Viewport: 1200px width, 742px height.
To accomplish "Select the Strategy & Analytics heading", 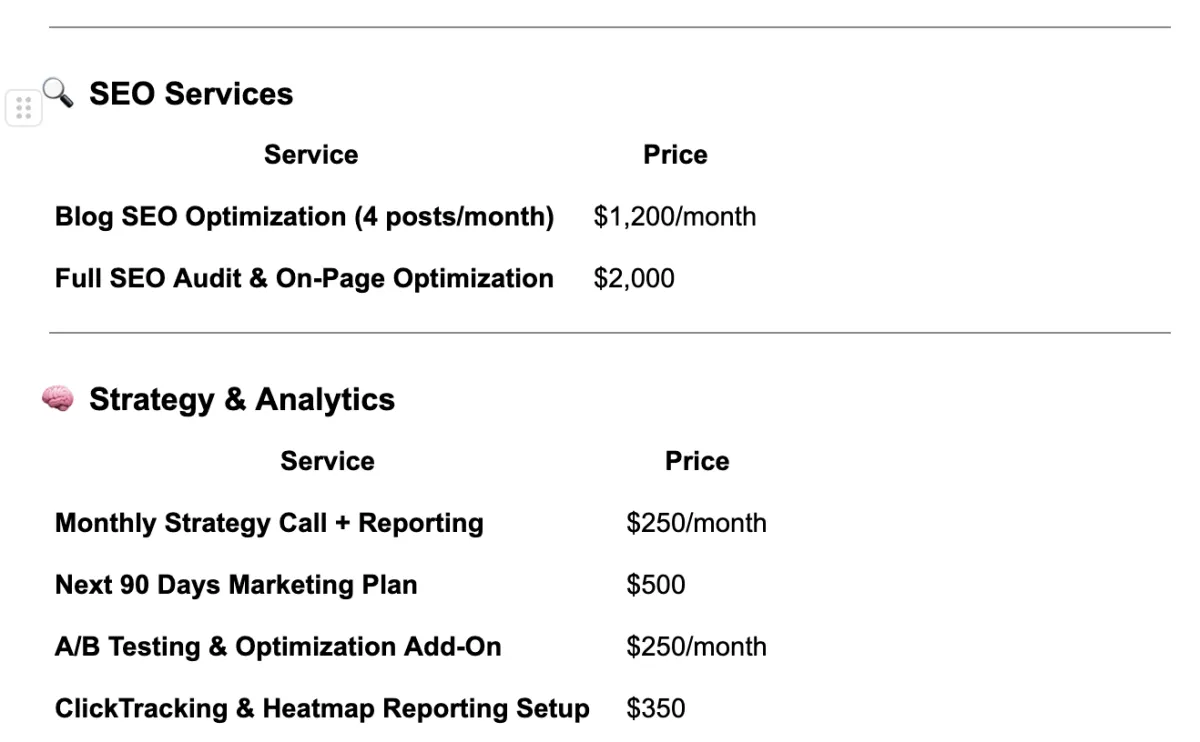I will point(242,400).
